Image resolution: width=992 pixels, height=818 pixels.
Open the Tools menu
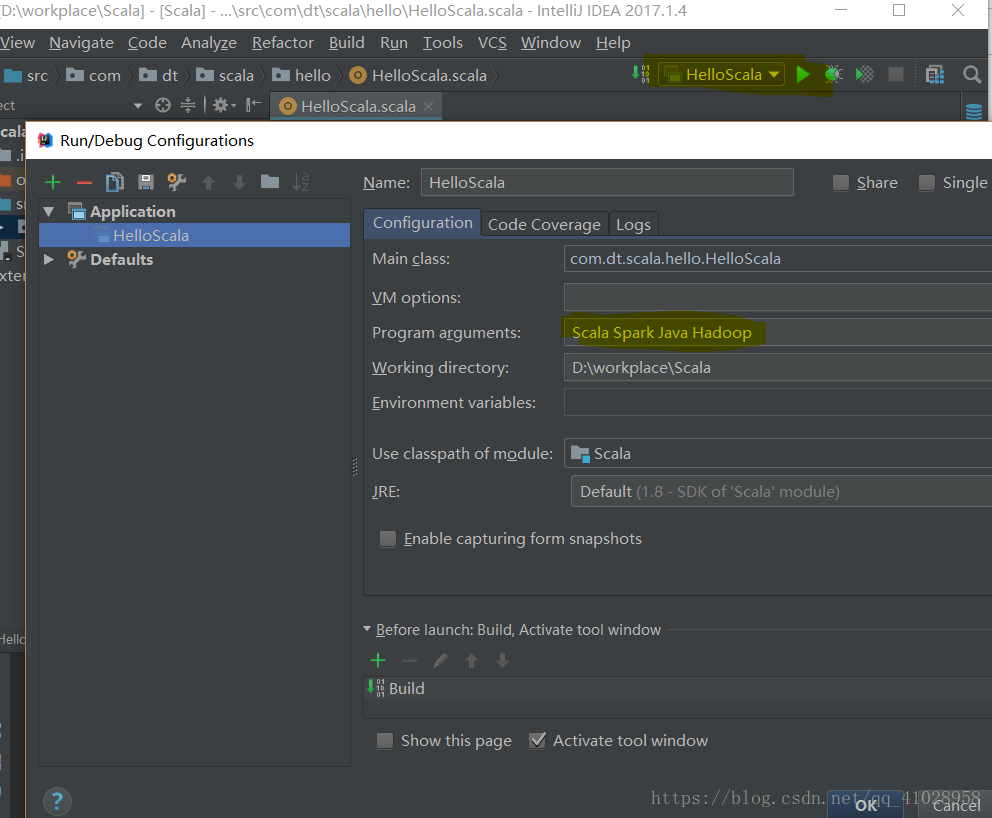click(443, 43)
